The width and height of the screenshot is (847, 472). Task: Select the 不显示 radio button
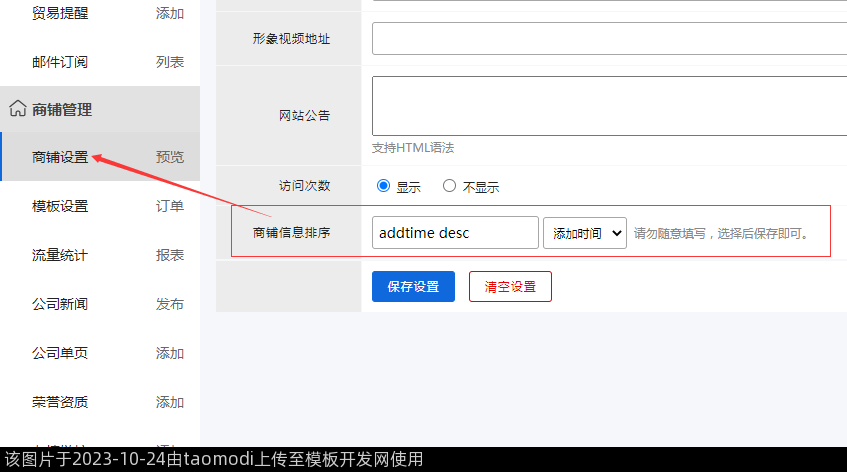point(449,186)
